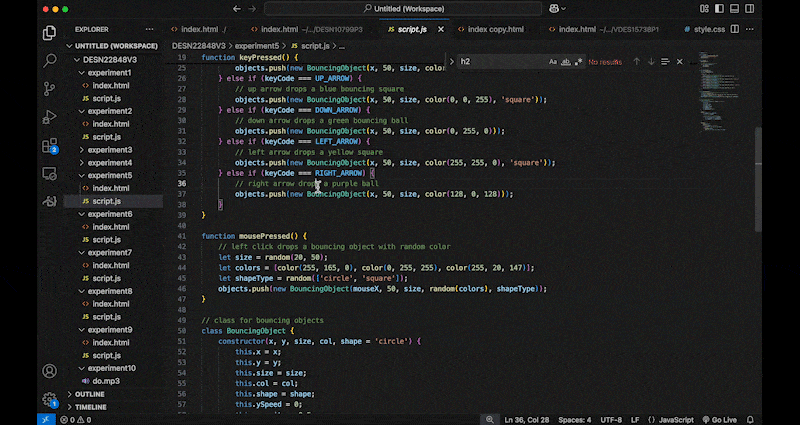Screen dimensions: 800x425
Task: Open the Accounts menu icon
Action: tap(49, 371)
